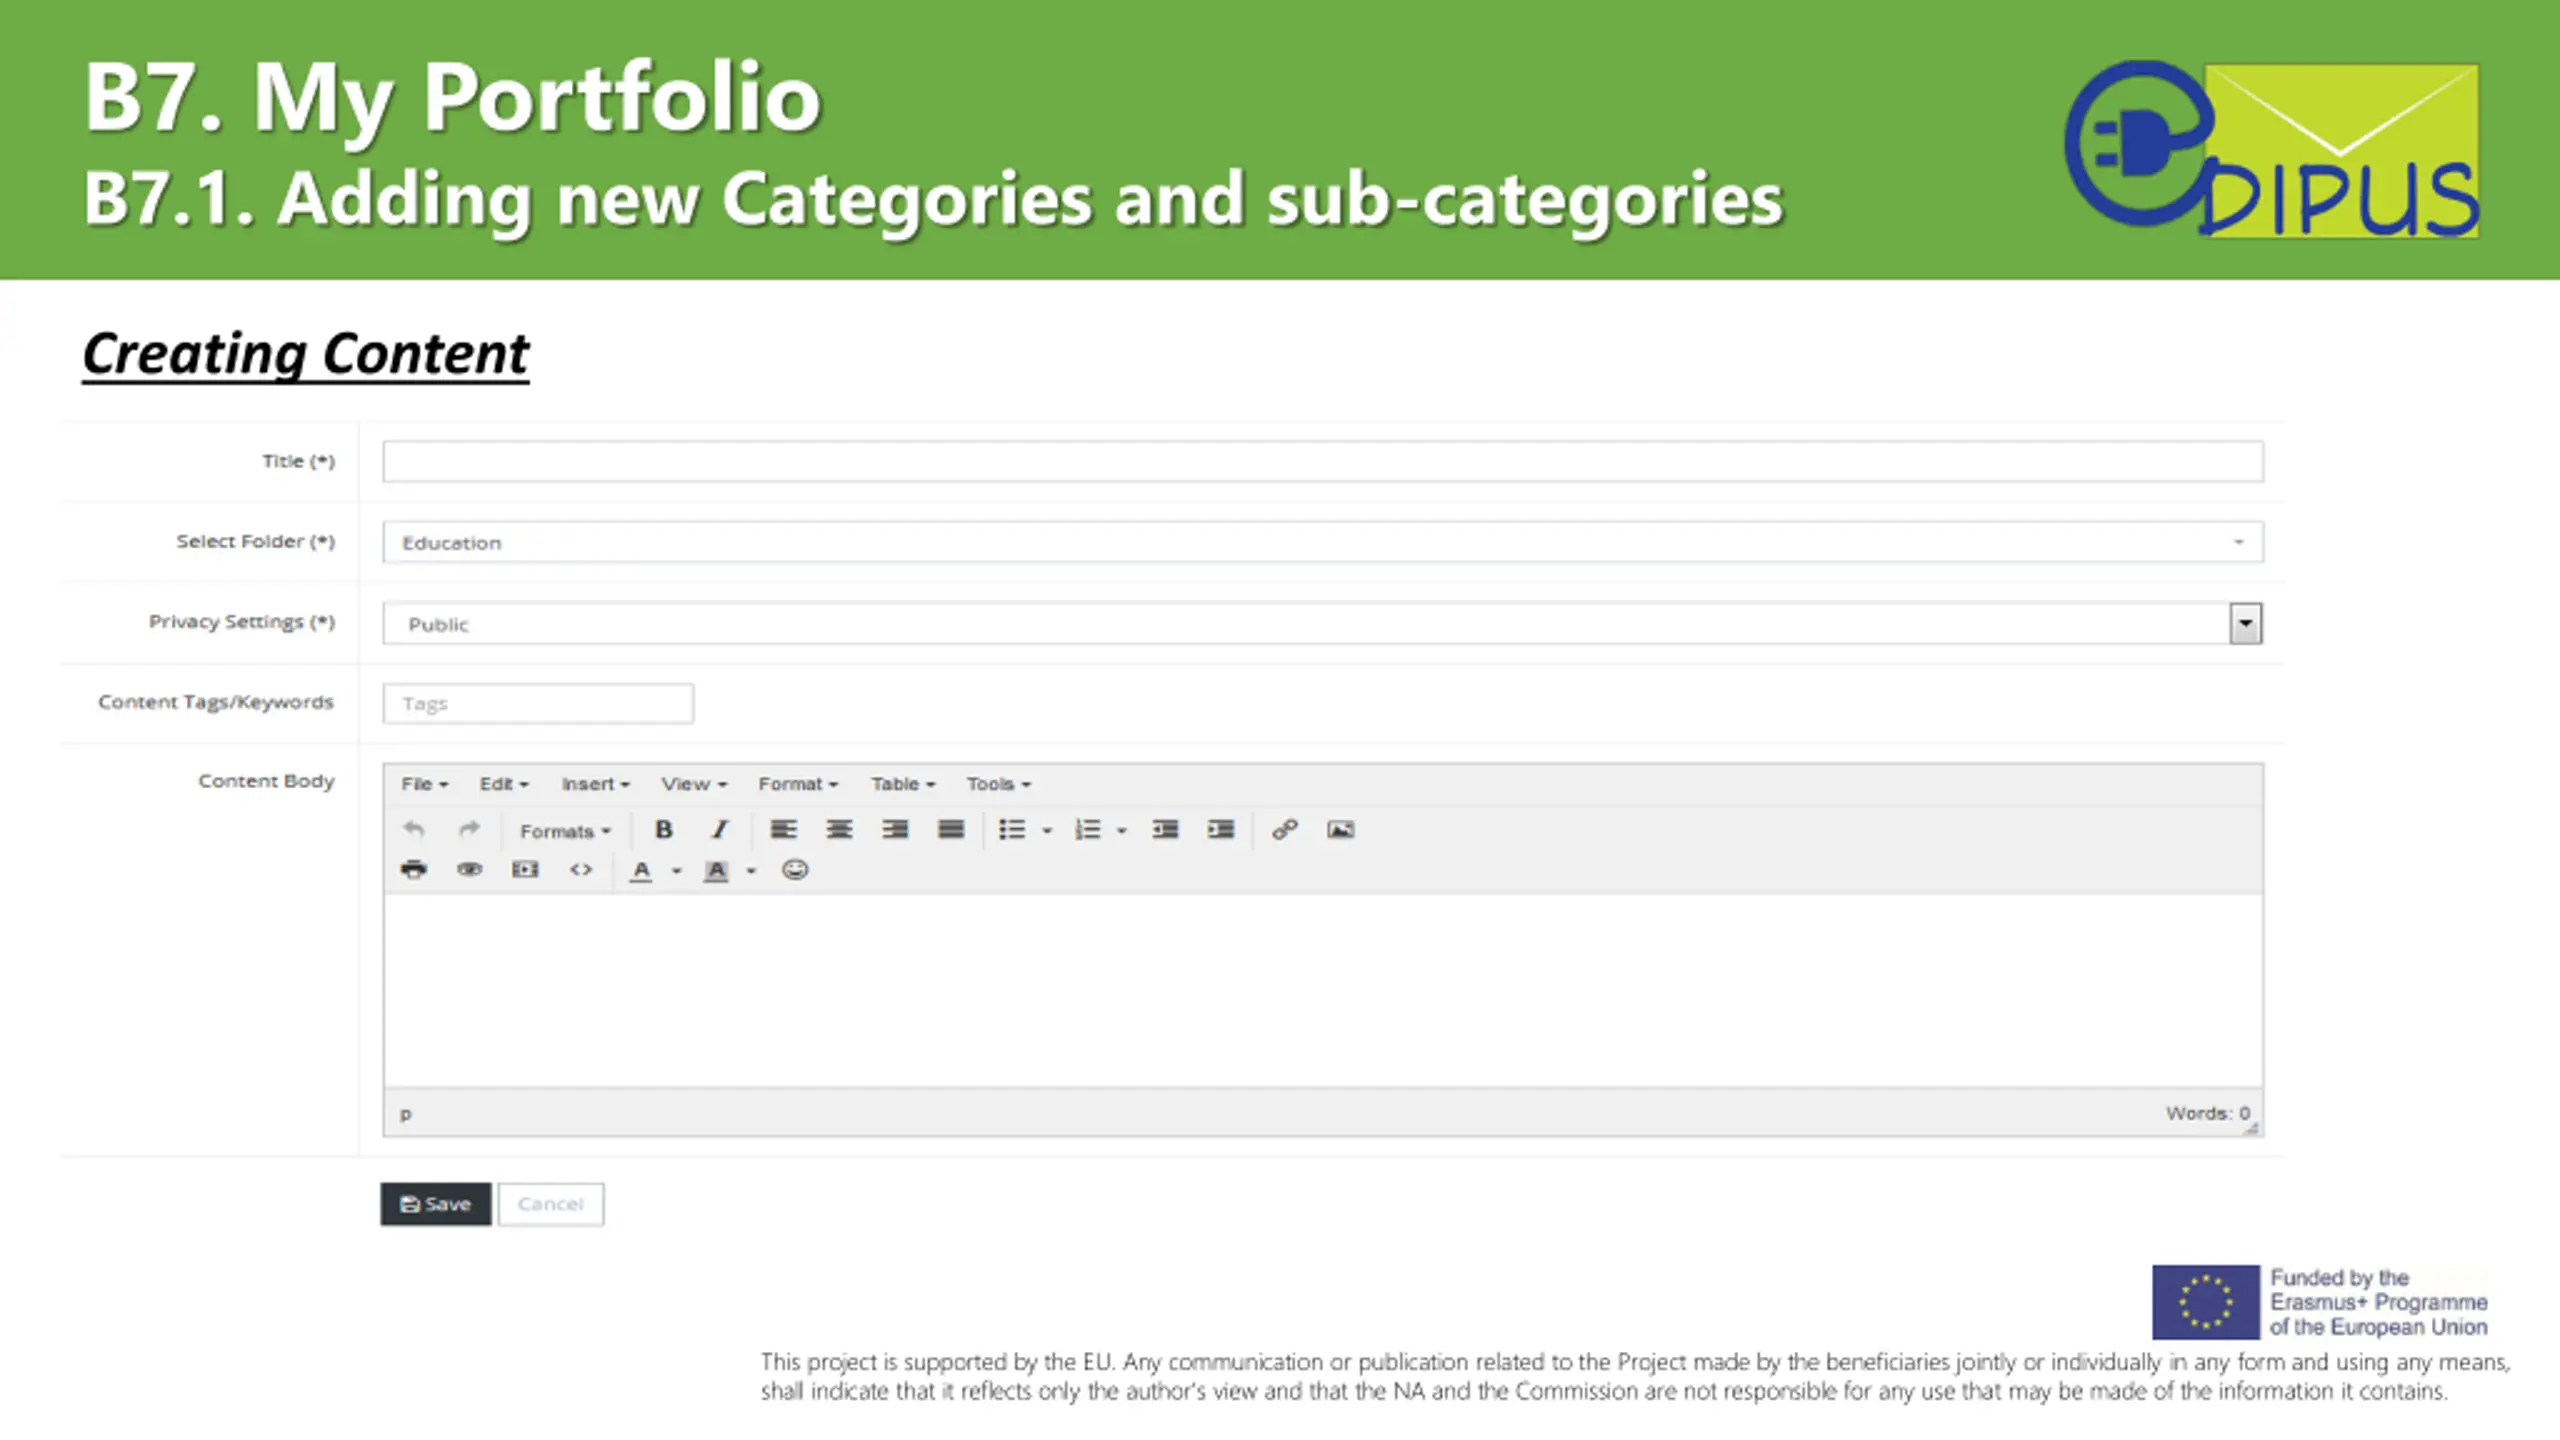Image resolution: width=2560 pixels, height=1440 pixels.
Task: Open the Privacy Settings dropdown showing Public
Action: (1323, 624)
